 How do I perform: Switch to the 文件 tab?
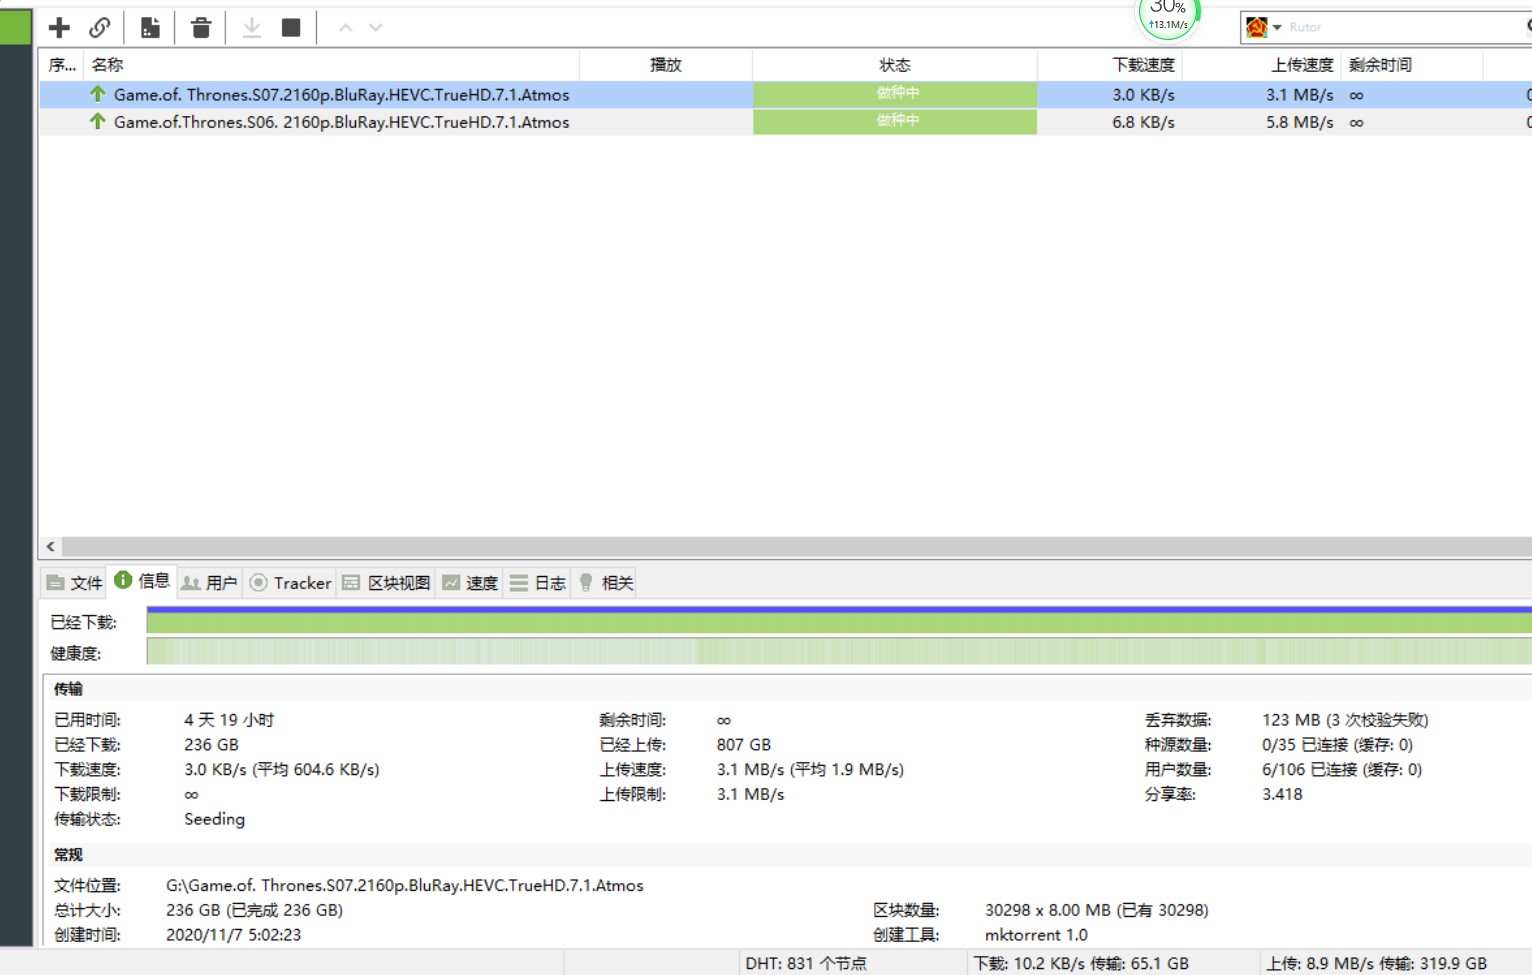pos(75,583)
